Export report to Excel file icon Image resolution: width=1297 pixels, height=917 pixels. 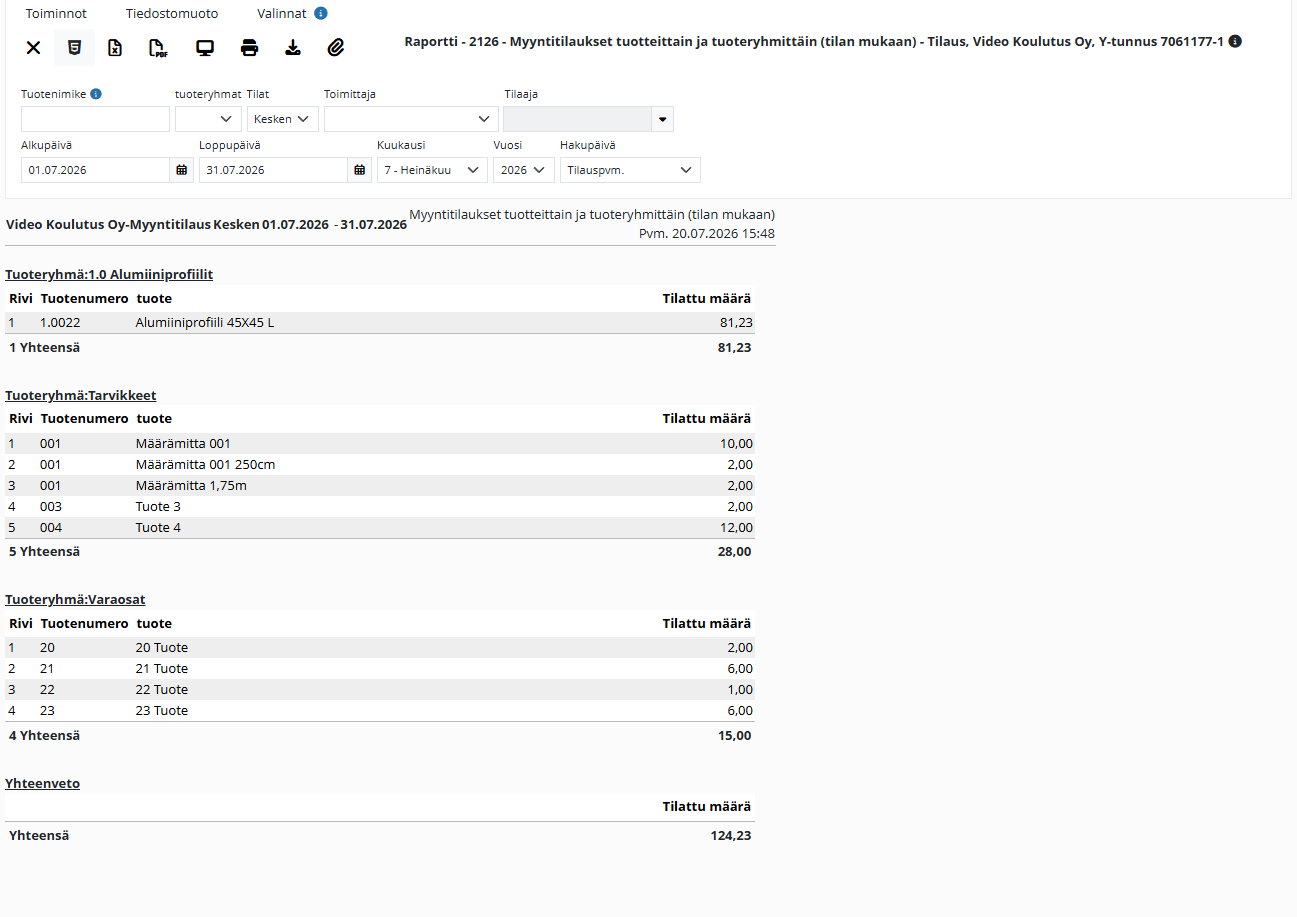(x=115, y=47)
